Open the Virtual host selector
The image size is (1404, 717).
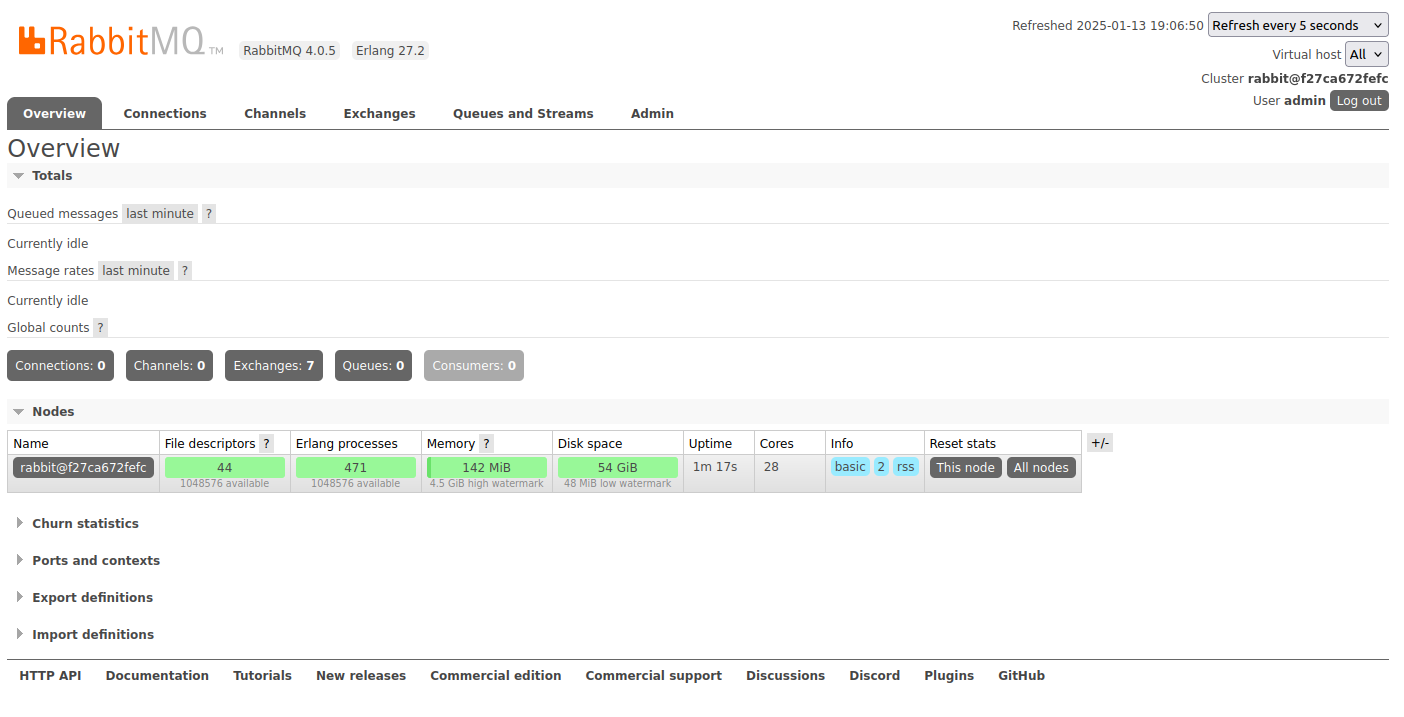[x=1367, y=54]
